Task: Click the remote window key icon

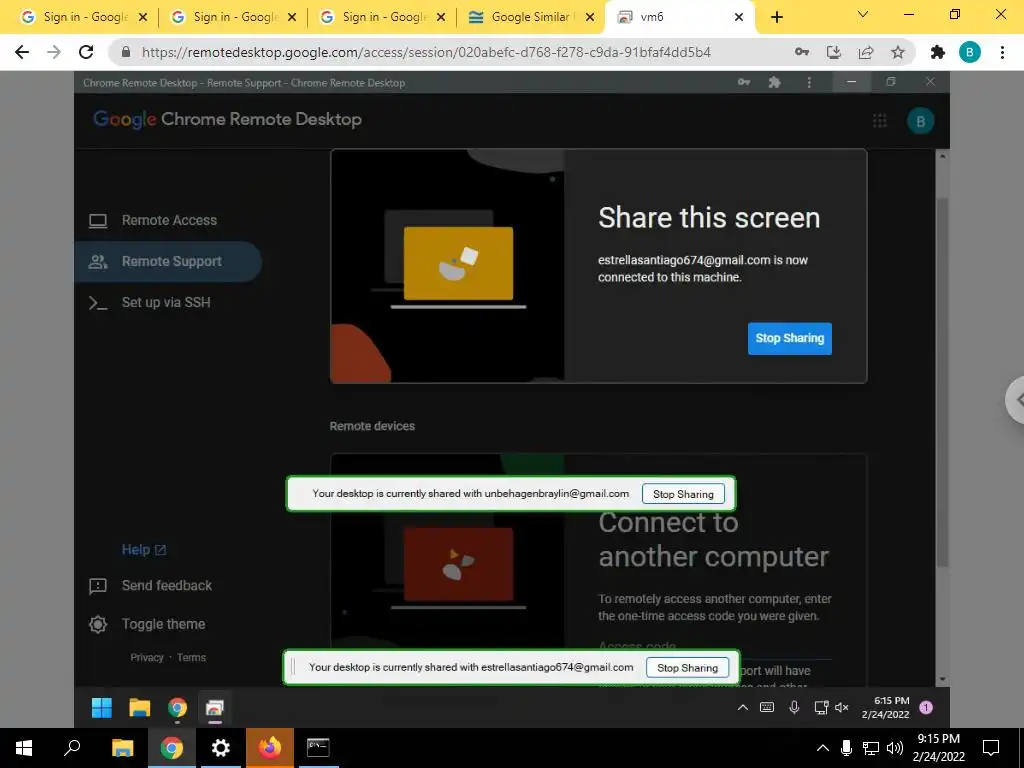Action: click(744, 82)
